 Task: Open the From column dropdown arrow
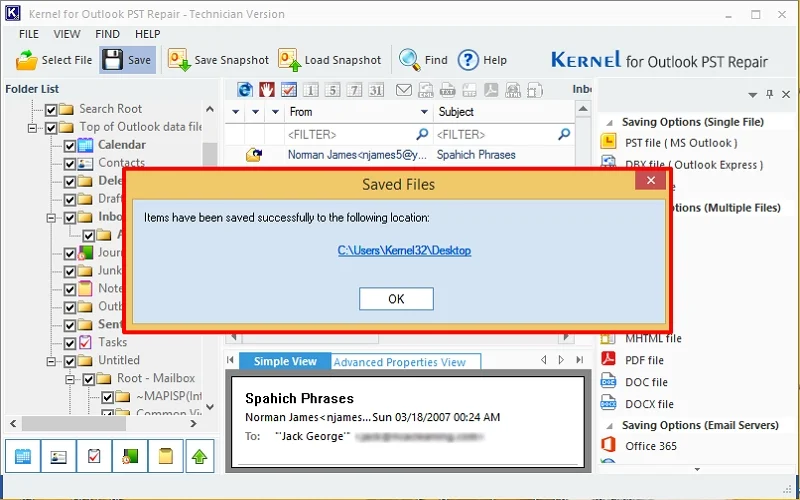point(423,112)
